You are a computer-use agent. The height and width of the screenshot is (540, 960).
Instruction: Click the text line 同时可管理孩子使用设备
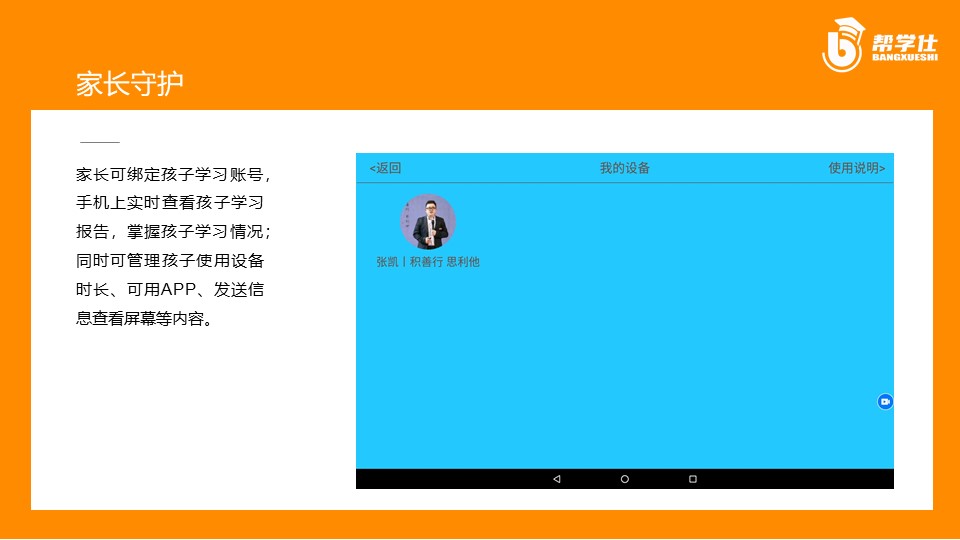tap(170, 261)
